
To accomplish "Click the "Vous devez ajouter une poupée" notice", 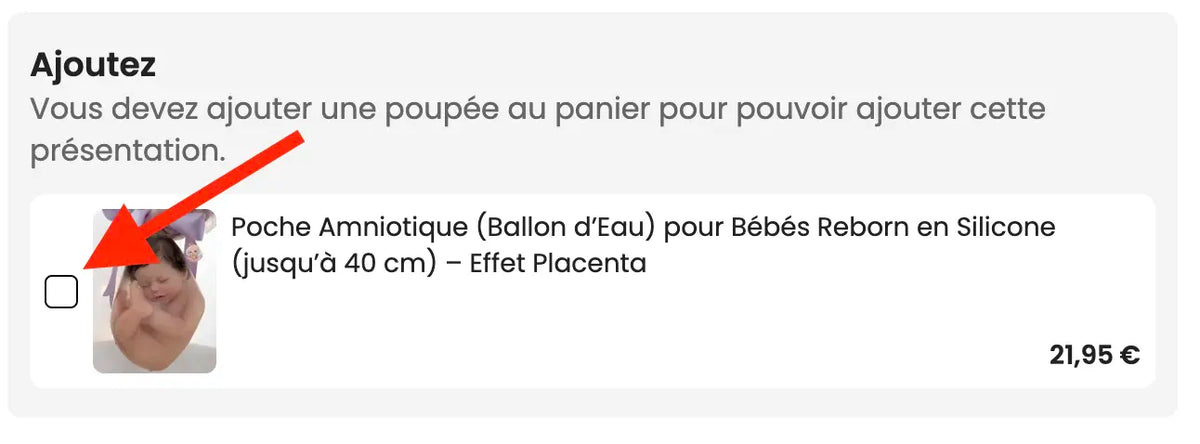I will pyautogui.click(x=537, y=129).
